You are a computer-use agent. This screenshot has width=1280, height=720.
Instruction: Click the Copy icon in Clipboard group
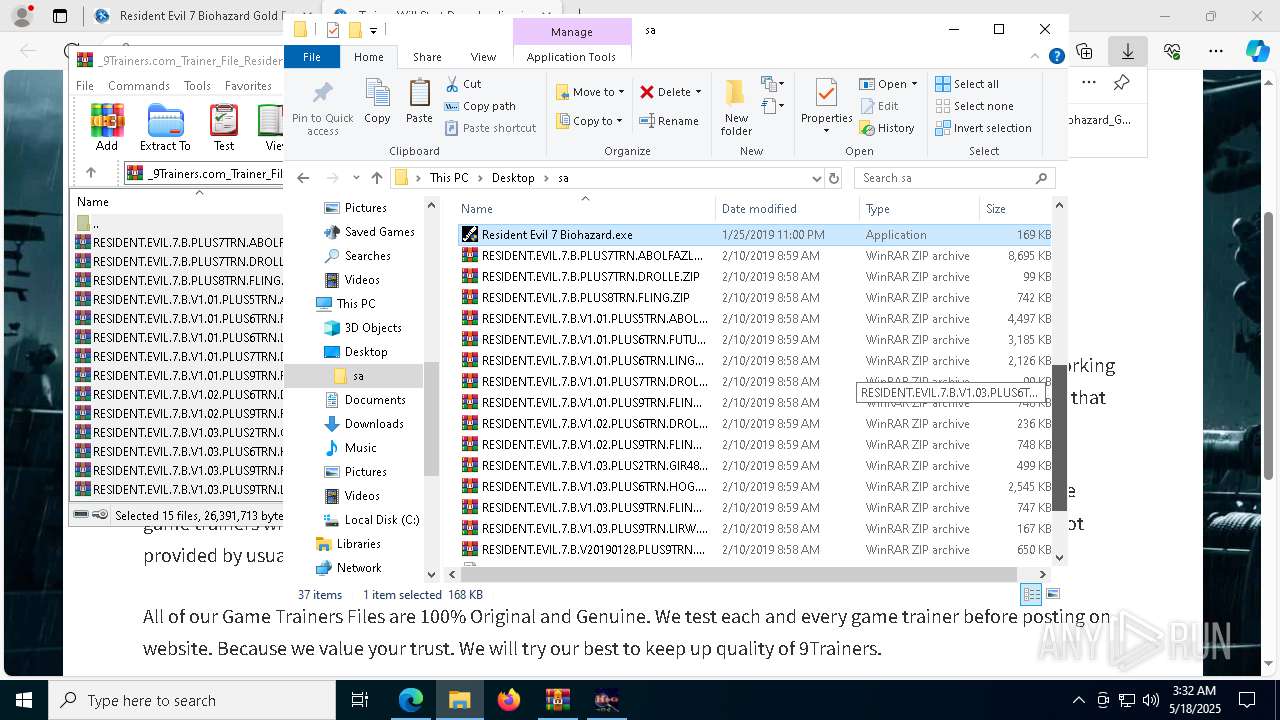377,101
